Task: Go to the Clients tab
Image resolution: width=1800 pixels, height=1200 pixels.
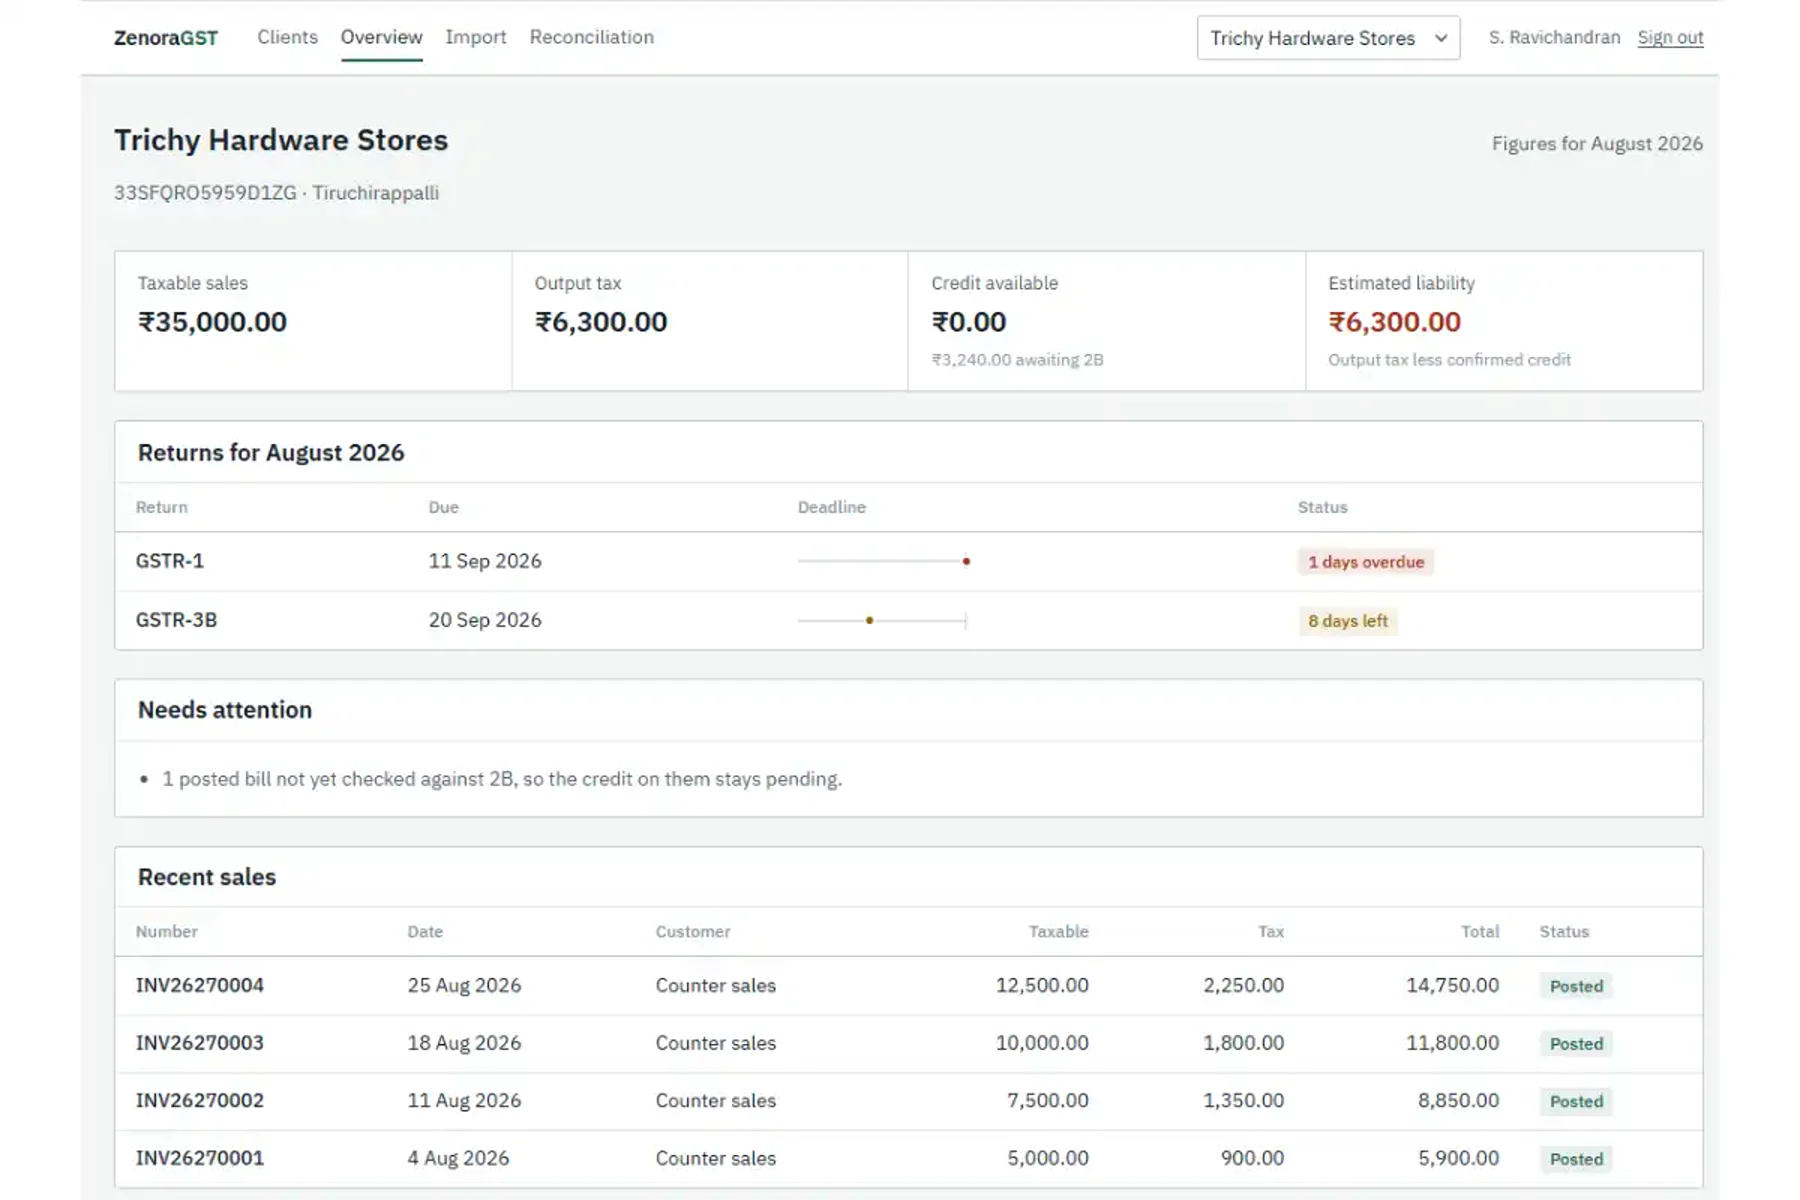Action: click(x=287, y=37)
